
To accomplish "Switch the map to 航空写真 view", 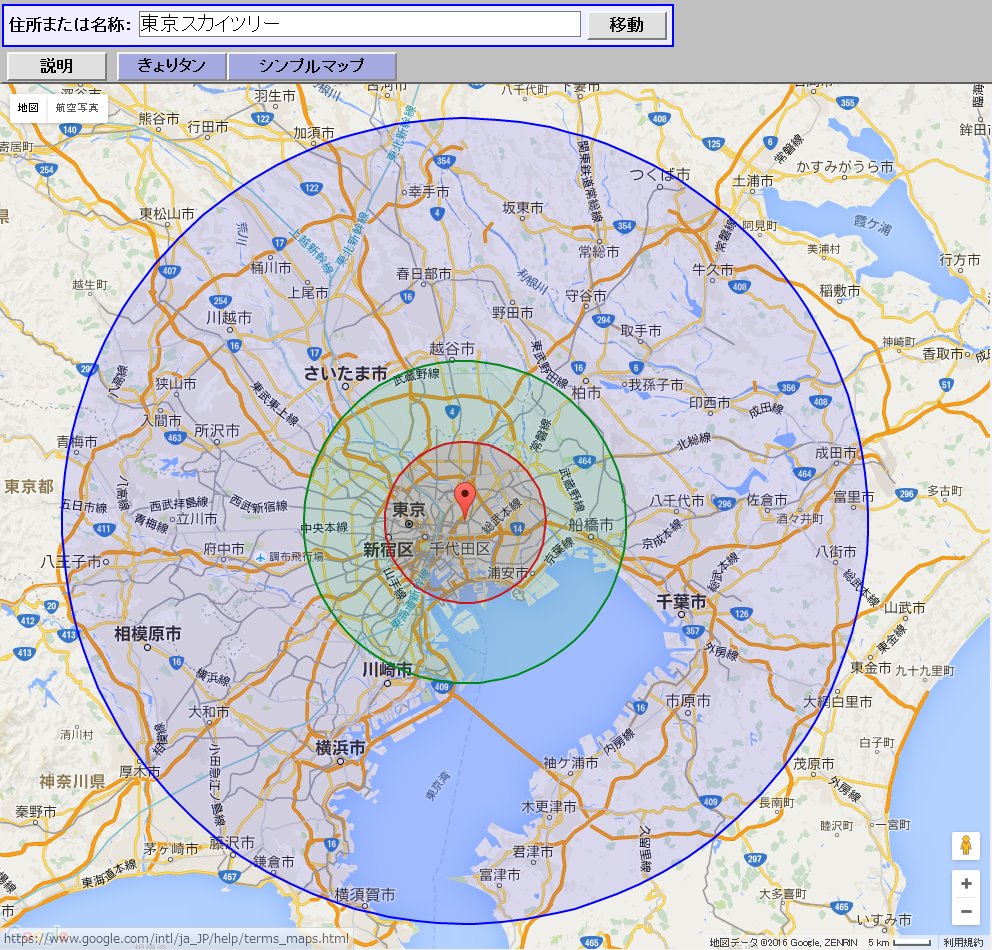I will [x=77, y=107].
